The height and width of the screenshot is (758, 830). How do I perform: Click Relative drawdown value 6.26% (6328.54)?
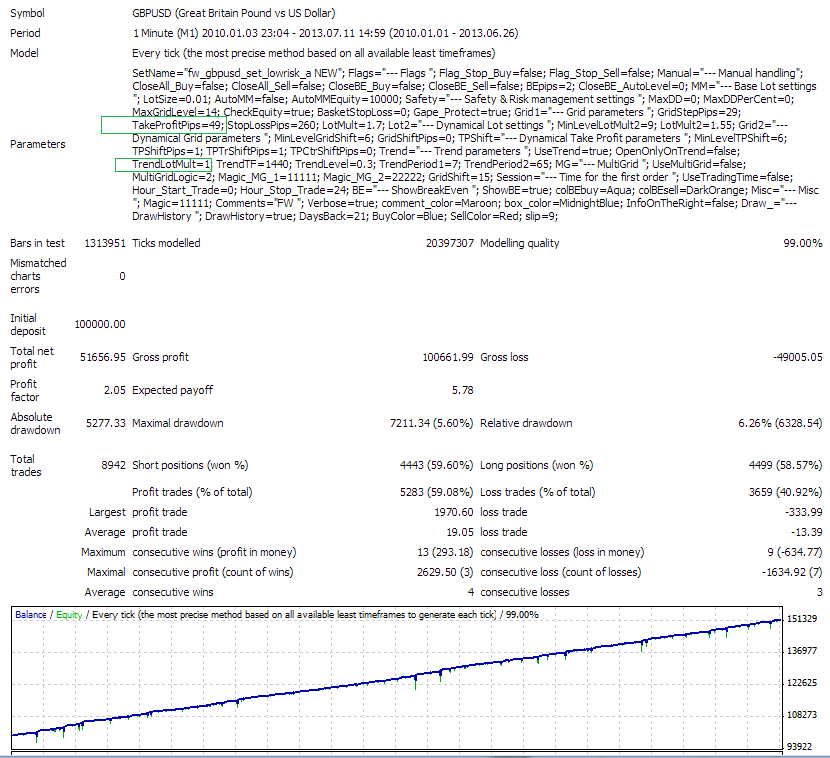(780, 423)
